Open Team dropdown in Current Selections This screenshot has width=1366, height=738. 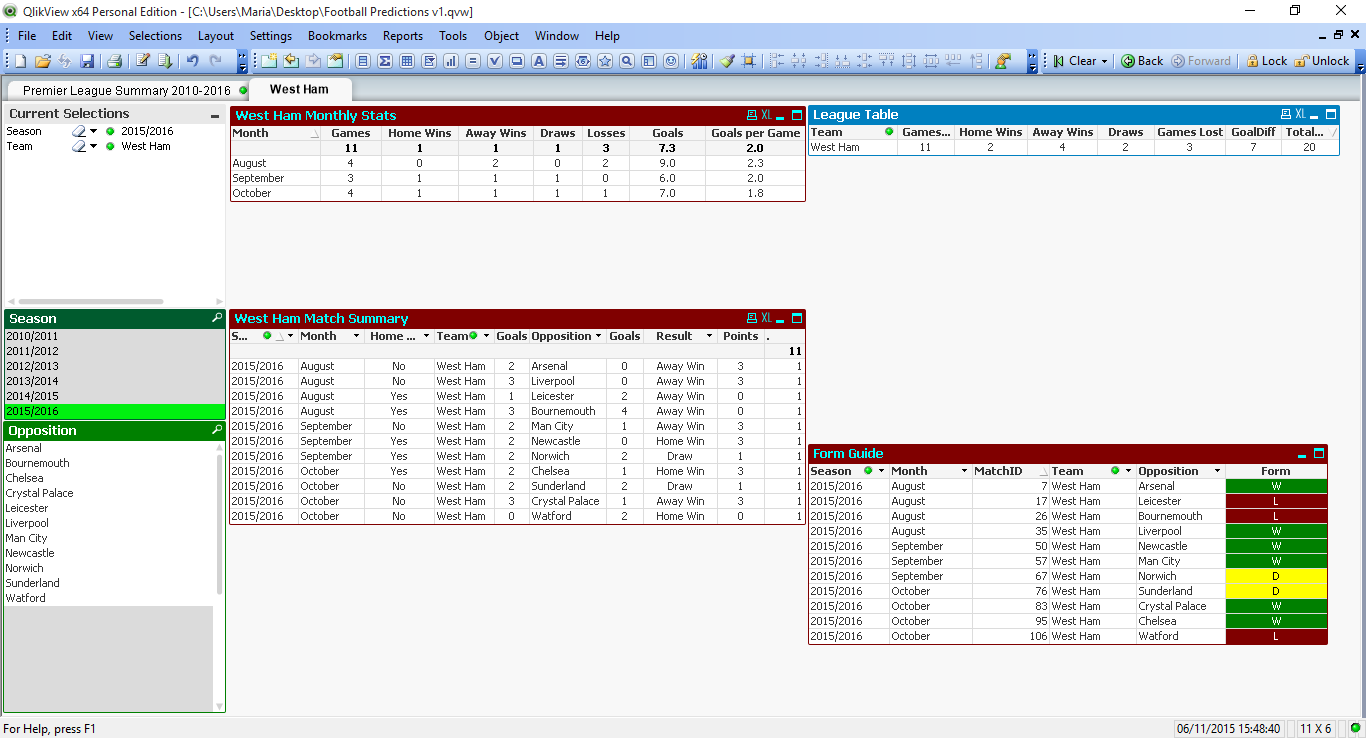click(94, 146)
